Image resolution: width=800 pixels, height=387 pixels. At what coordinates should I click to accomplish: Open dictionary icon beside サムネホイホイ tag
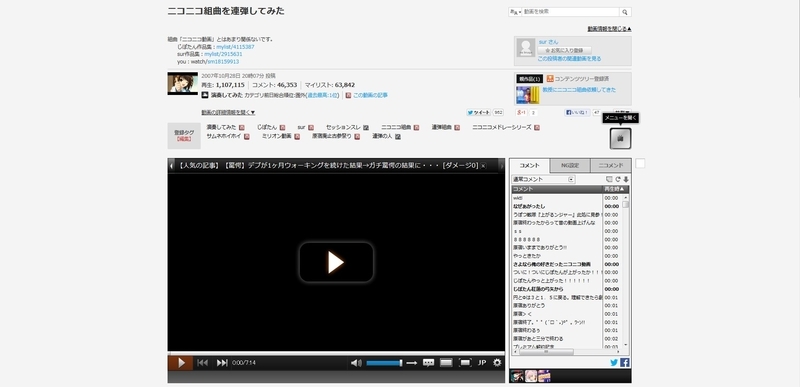pos(246,137)
